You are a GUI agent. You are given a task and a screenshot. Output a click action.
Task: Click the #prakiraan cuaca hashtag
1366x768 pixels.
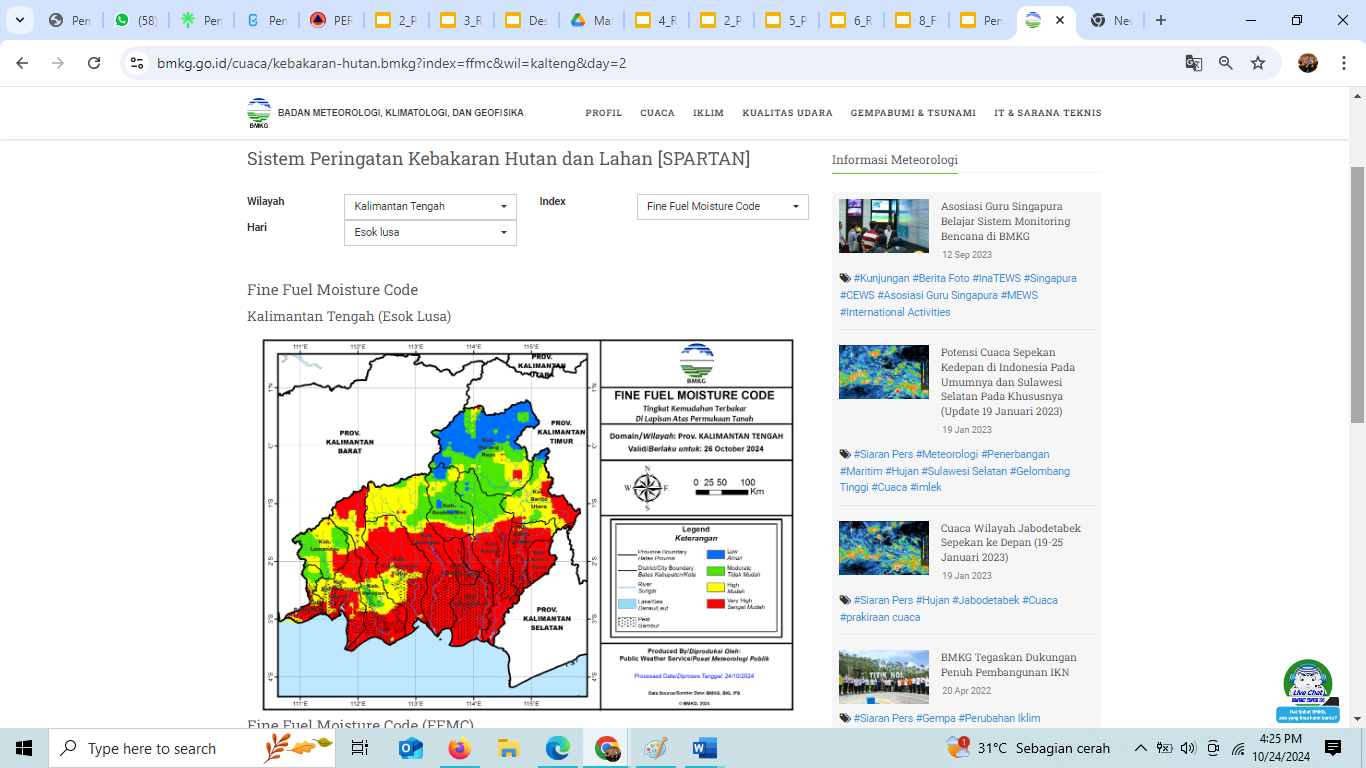[880, 617]
